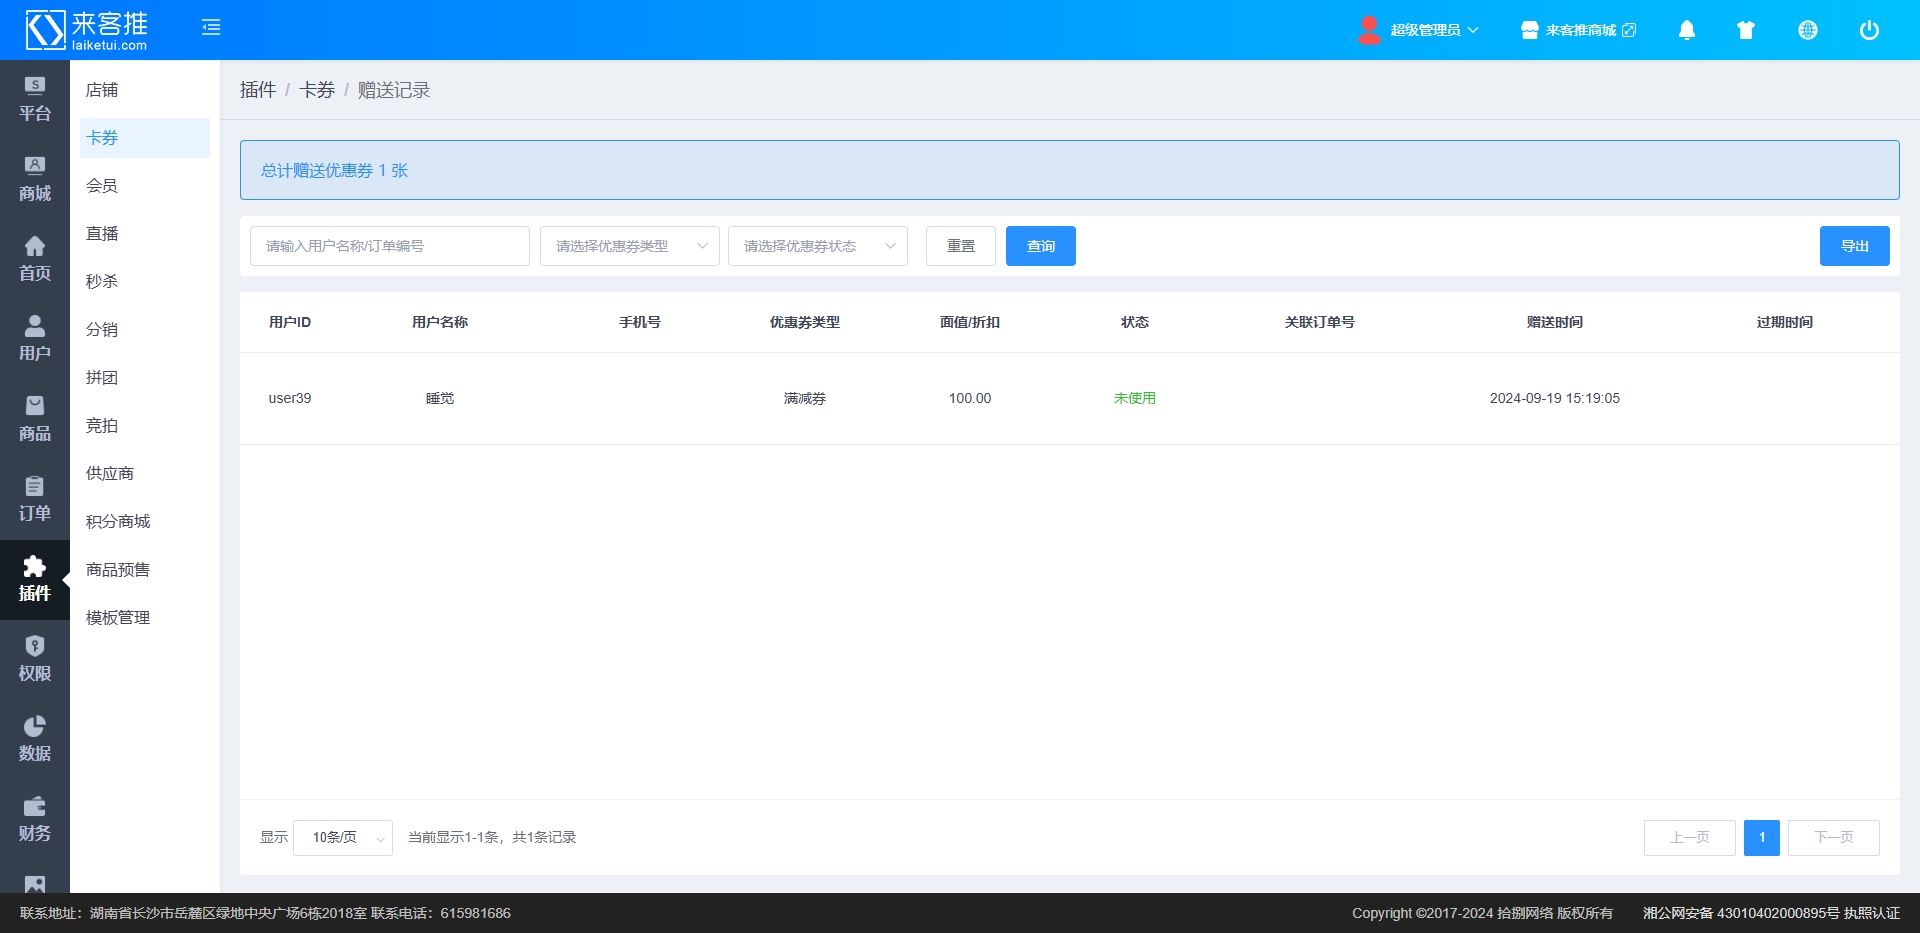This screenshot has width=1920, height=933.
Task: Go to the 数据 data section
Action: pyautogui.click(x=35, y=739)
